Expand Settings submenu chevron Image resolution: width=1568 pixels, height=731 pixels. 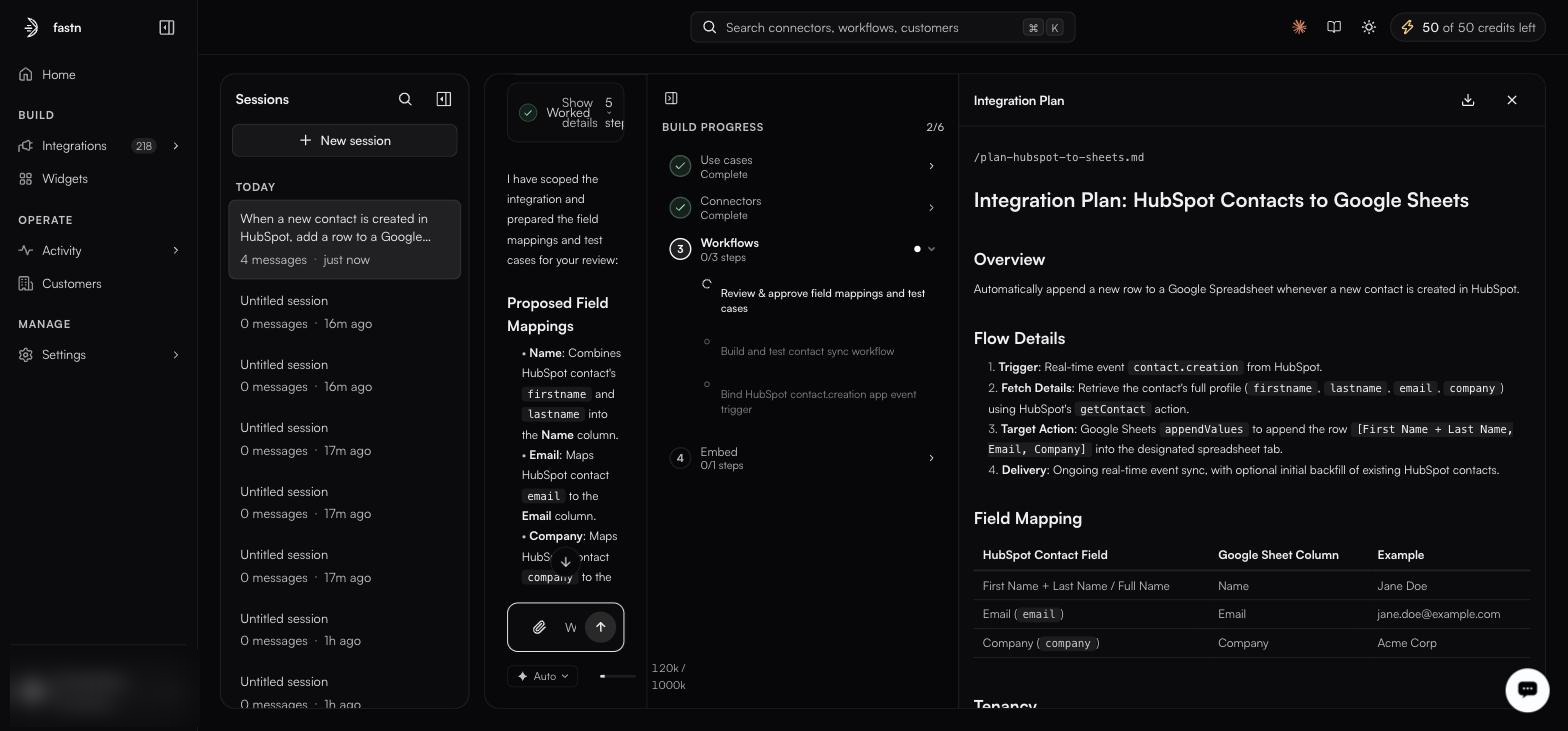pyautogui.click(x=176, y=355)
